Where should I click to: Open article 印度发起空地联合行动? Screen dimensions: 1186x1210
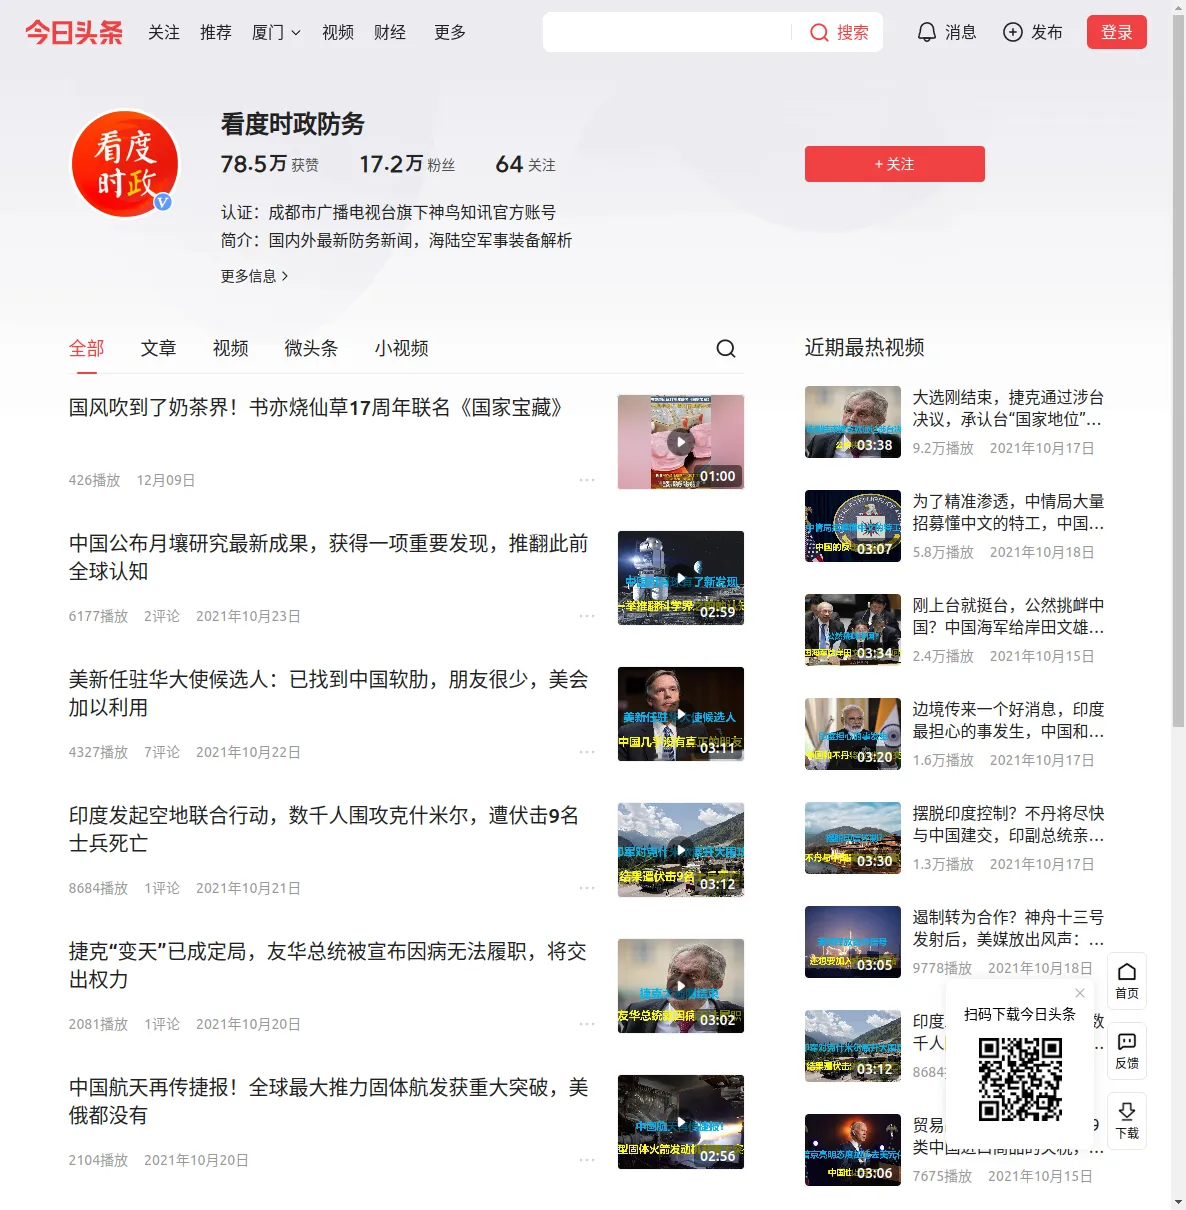[324, 829]
